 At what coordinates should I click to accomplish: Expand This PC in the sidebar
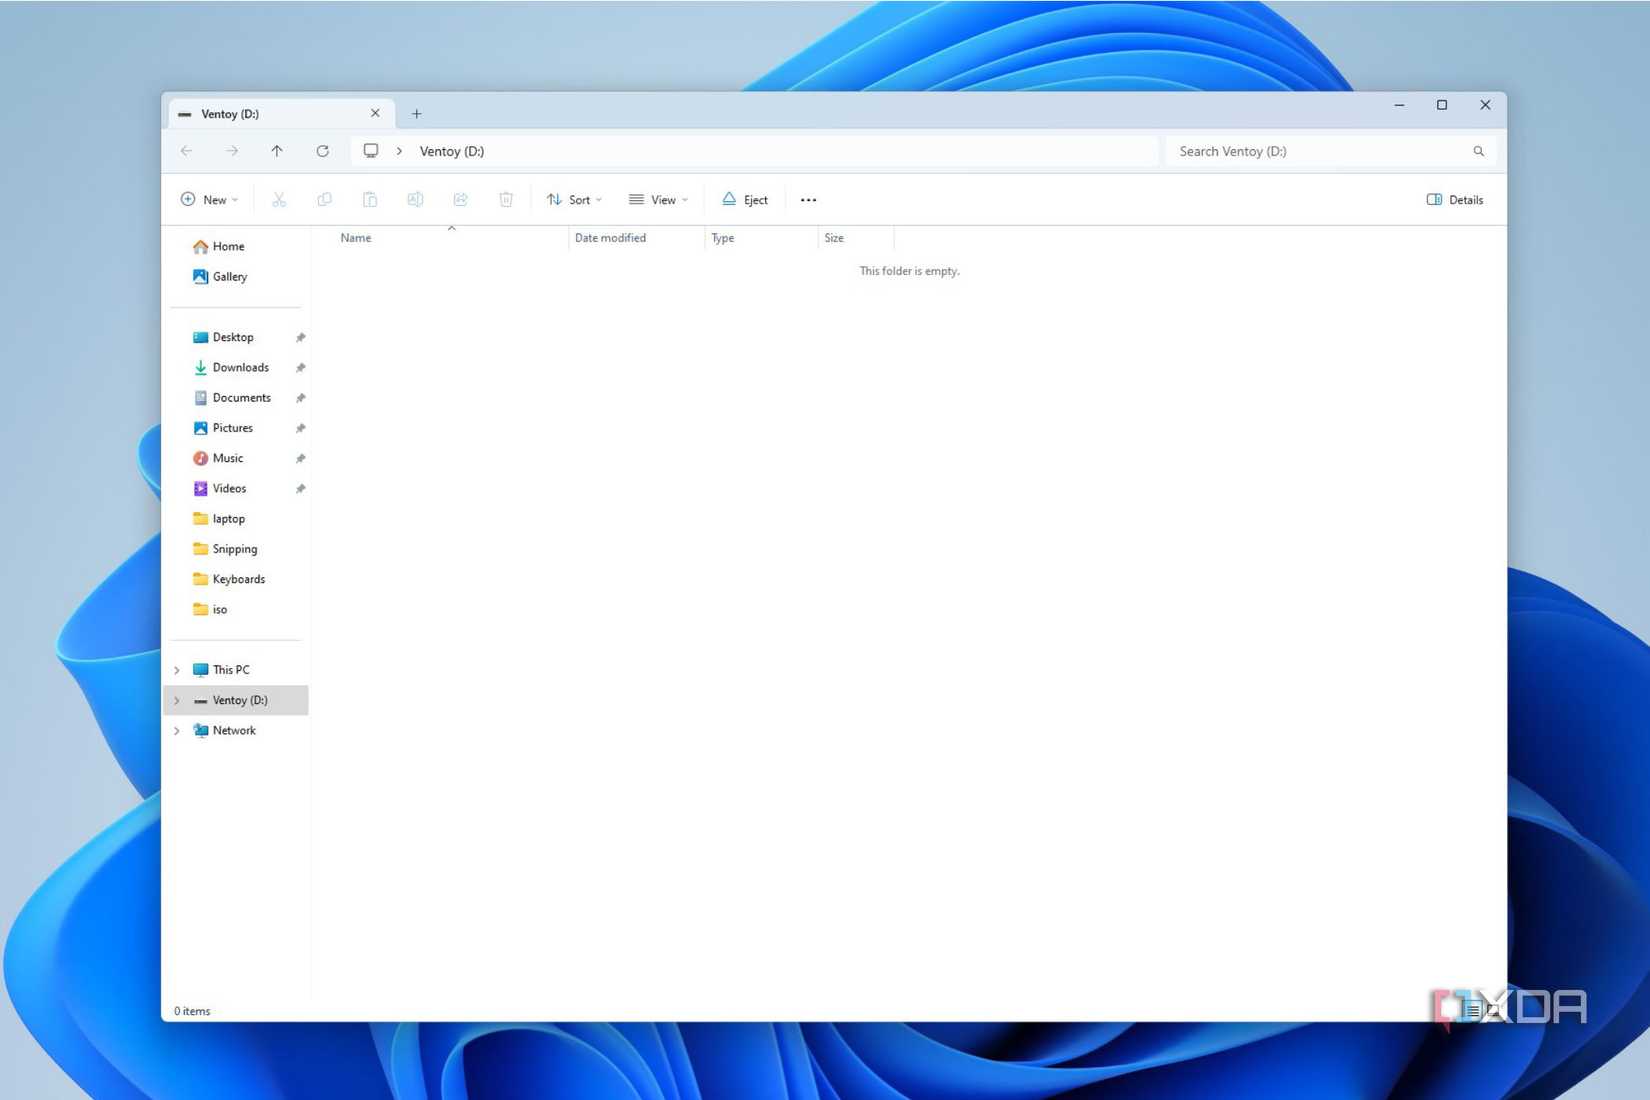pos(177,669)
